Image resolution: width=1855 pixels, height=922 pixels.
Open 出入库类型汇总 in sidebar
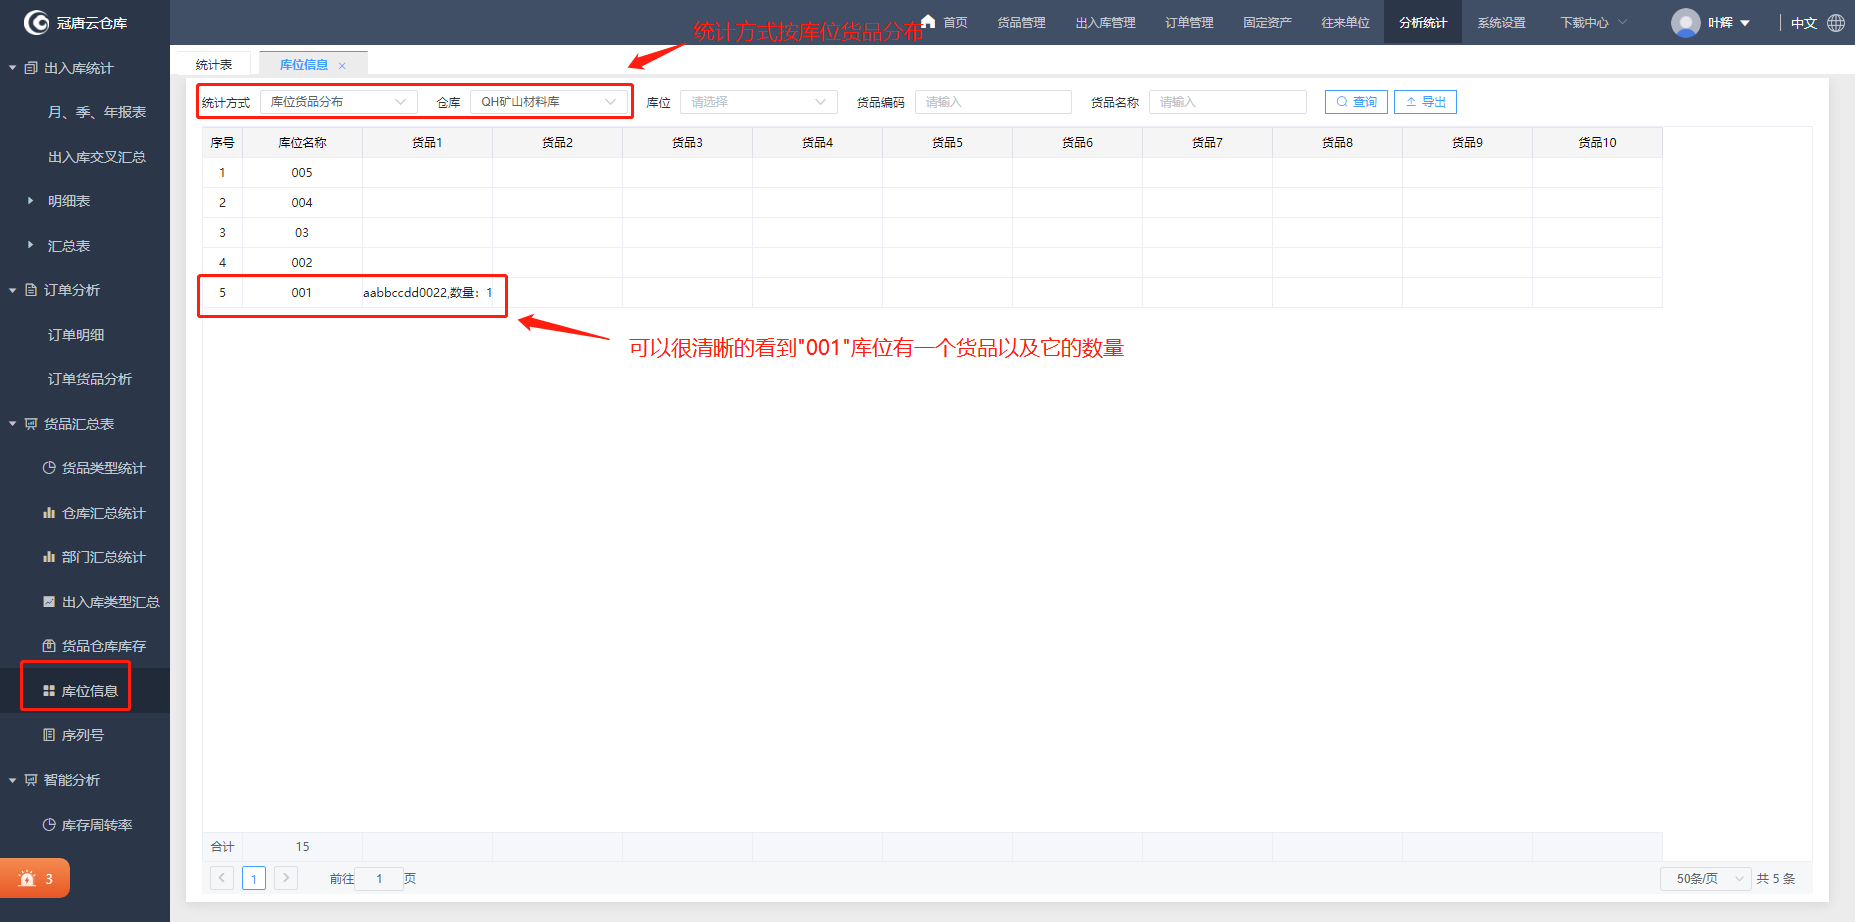coord(101,602)
